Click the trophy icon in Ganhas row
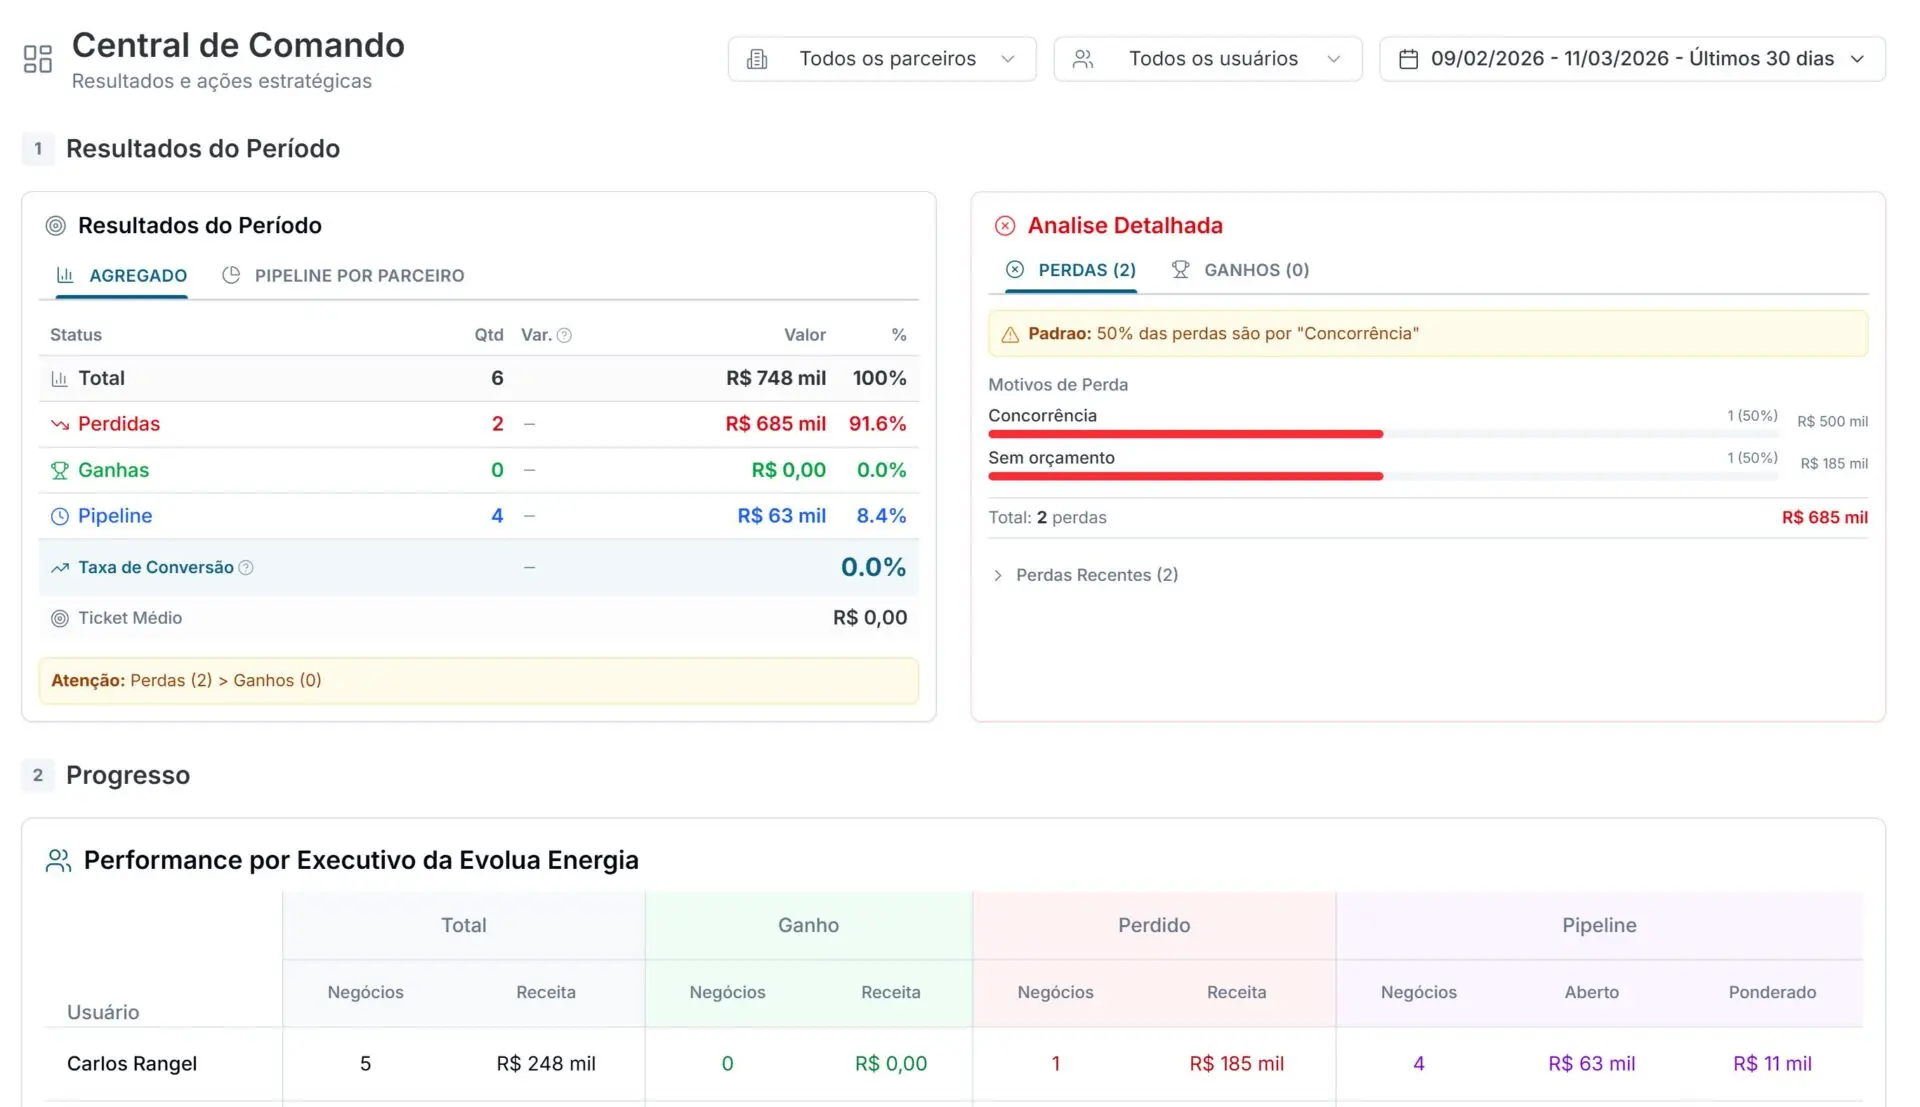1920x1107 pixels. coord(60,470)
